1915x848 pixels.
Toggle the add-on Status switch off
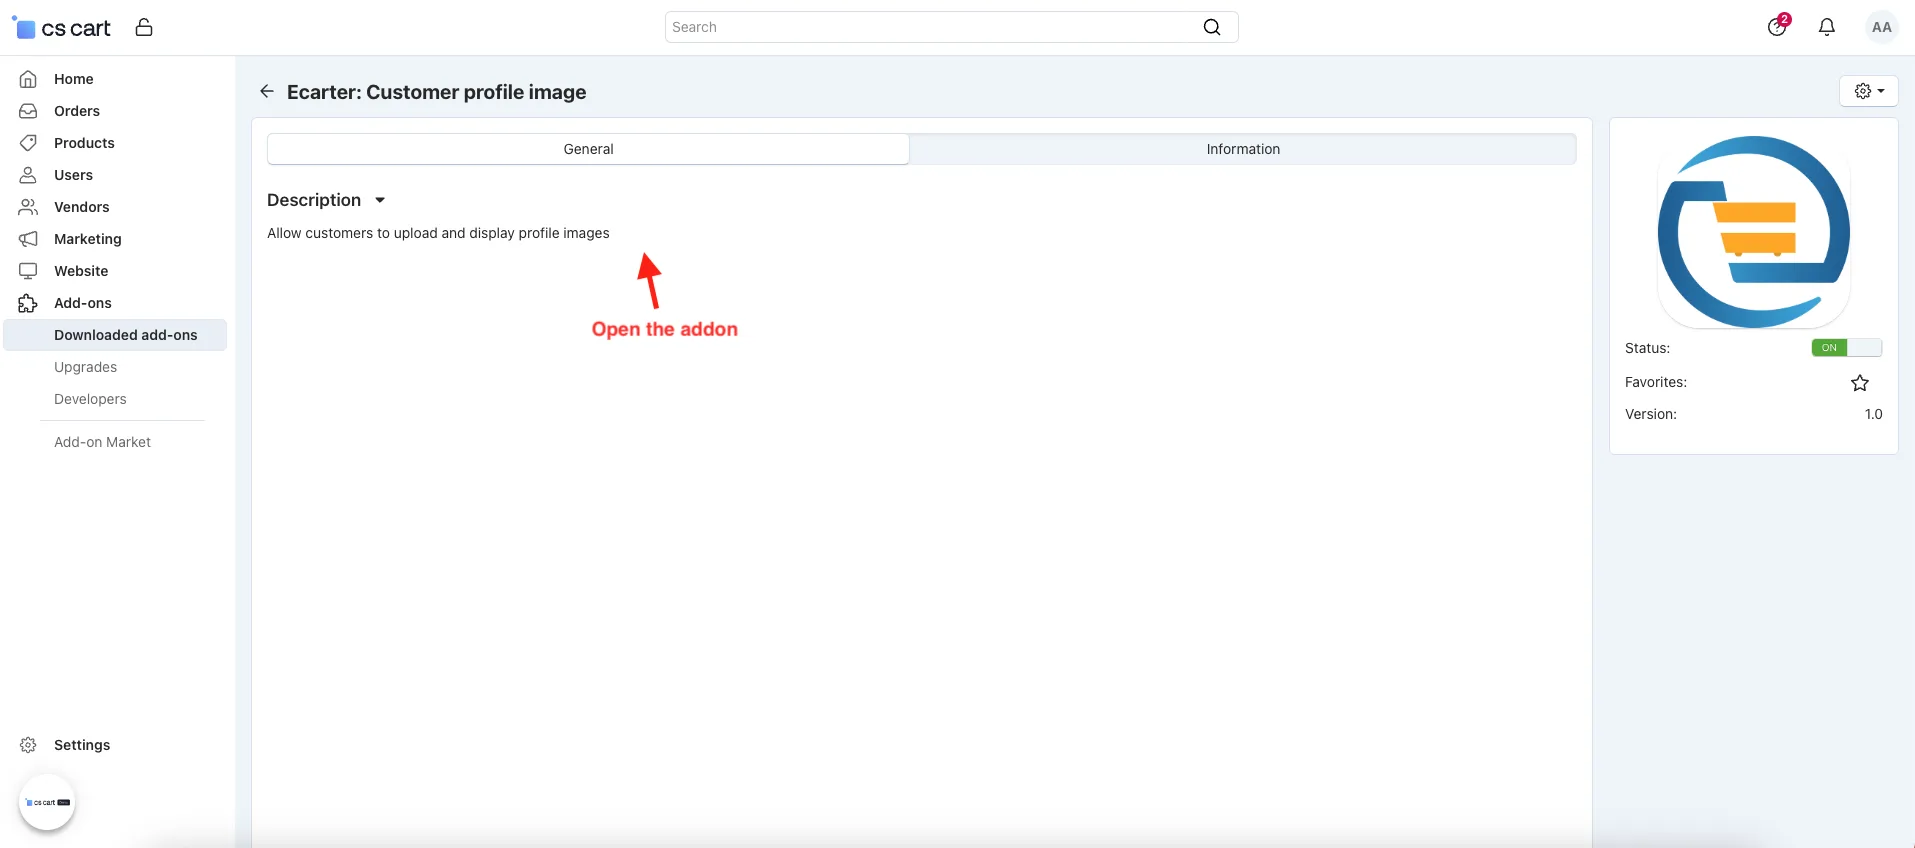coord(1846,348)
